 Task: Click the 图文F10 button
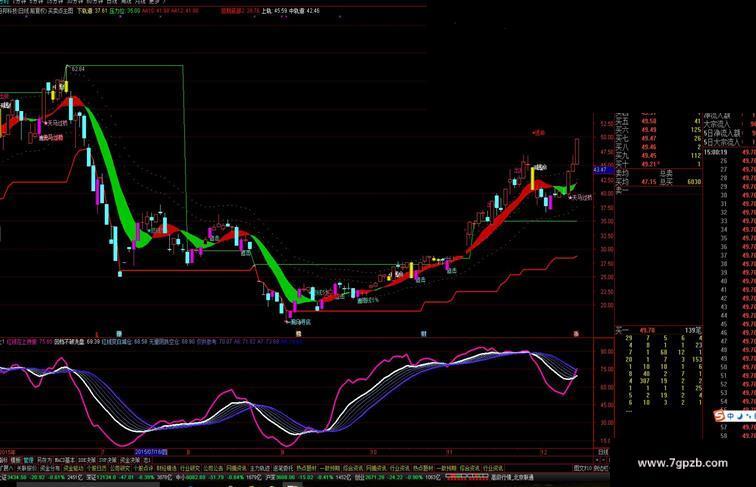(x=583, y=468)
